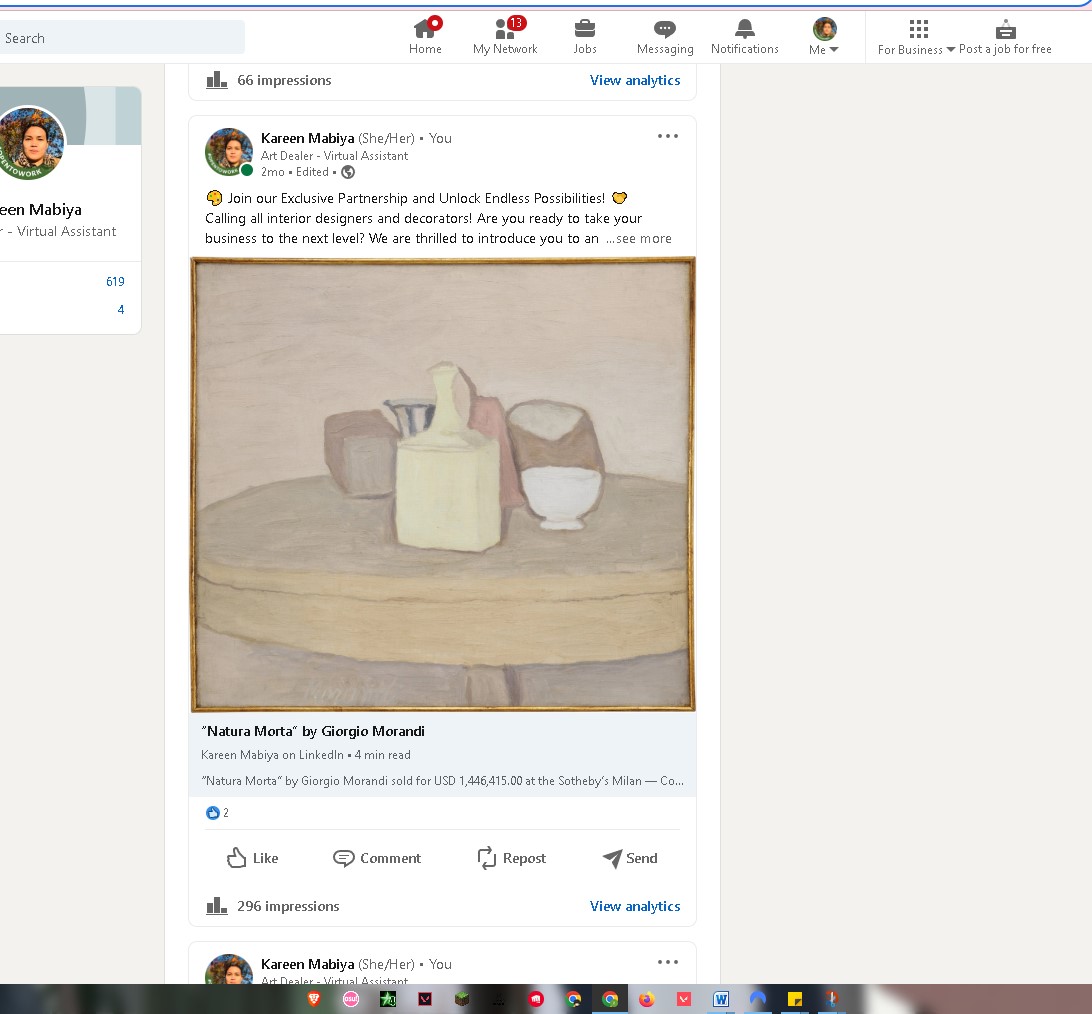Click Post a job for free
Image resolution: width=1092 pixels, height=1014 pixels.
click(1005, 37)
